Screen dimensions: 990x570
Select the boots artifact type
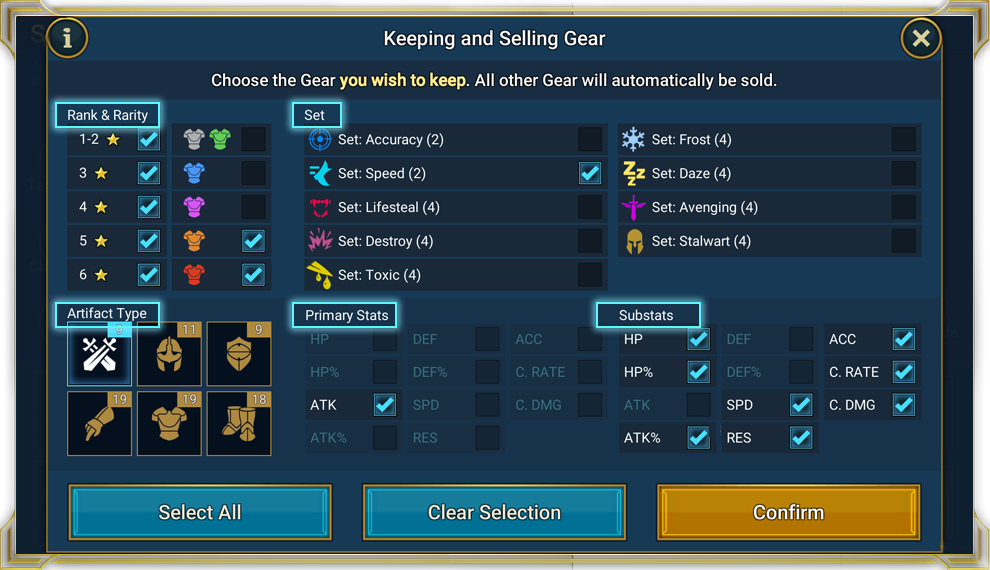pyautogui.click(x=239, y=424)
